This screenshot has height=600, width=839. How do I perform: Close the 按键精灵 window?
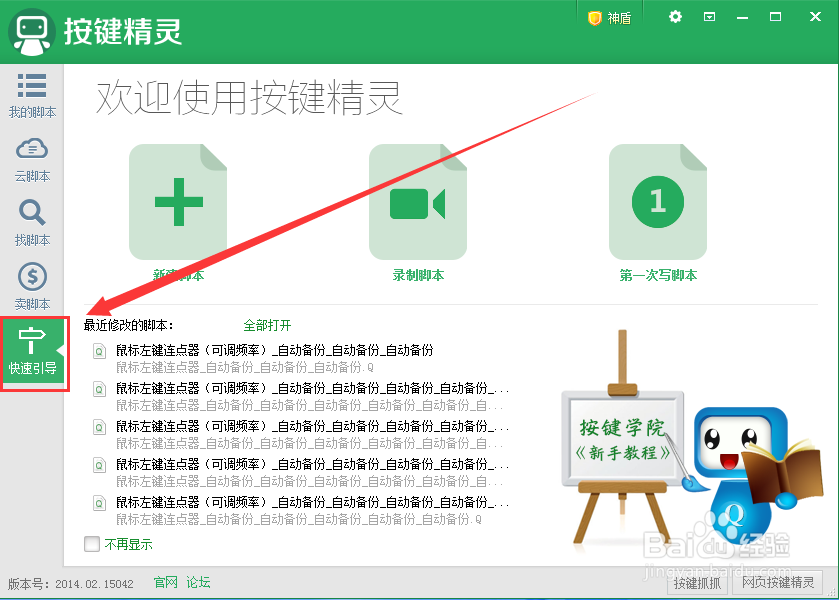(x=815, y=17)
